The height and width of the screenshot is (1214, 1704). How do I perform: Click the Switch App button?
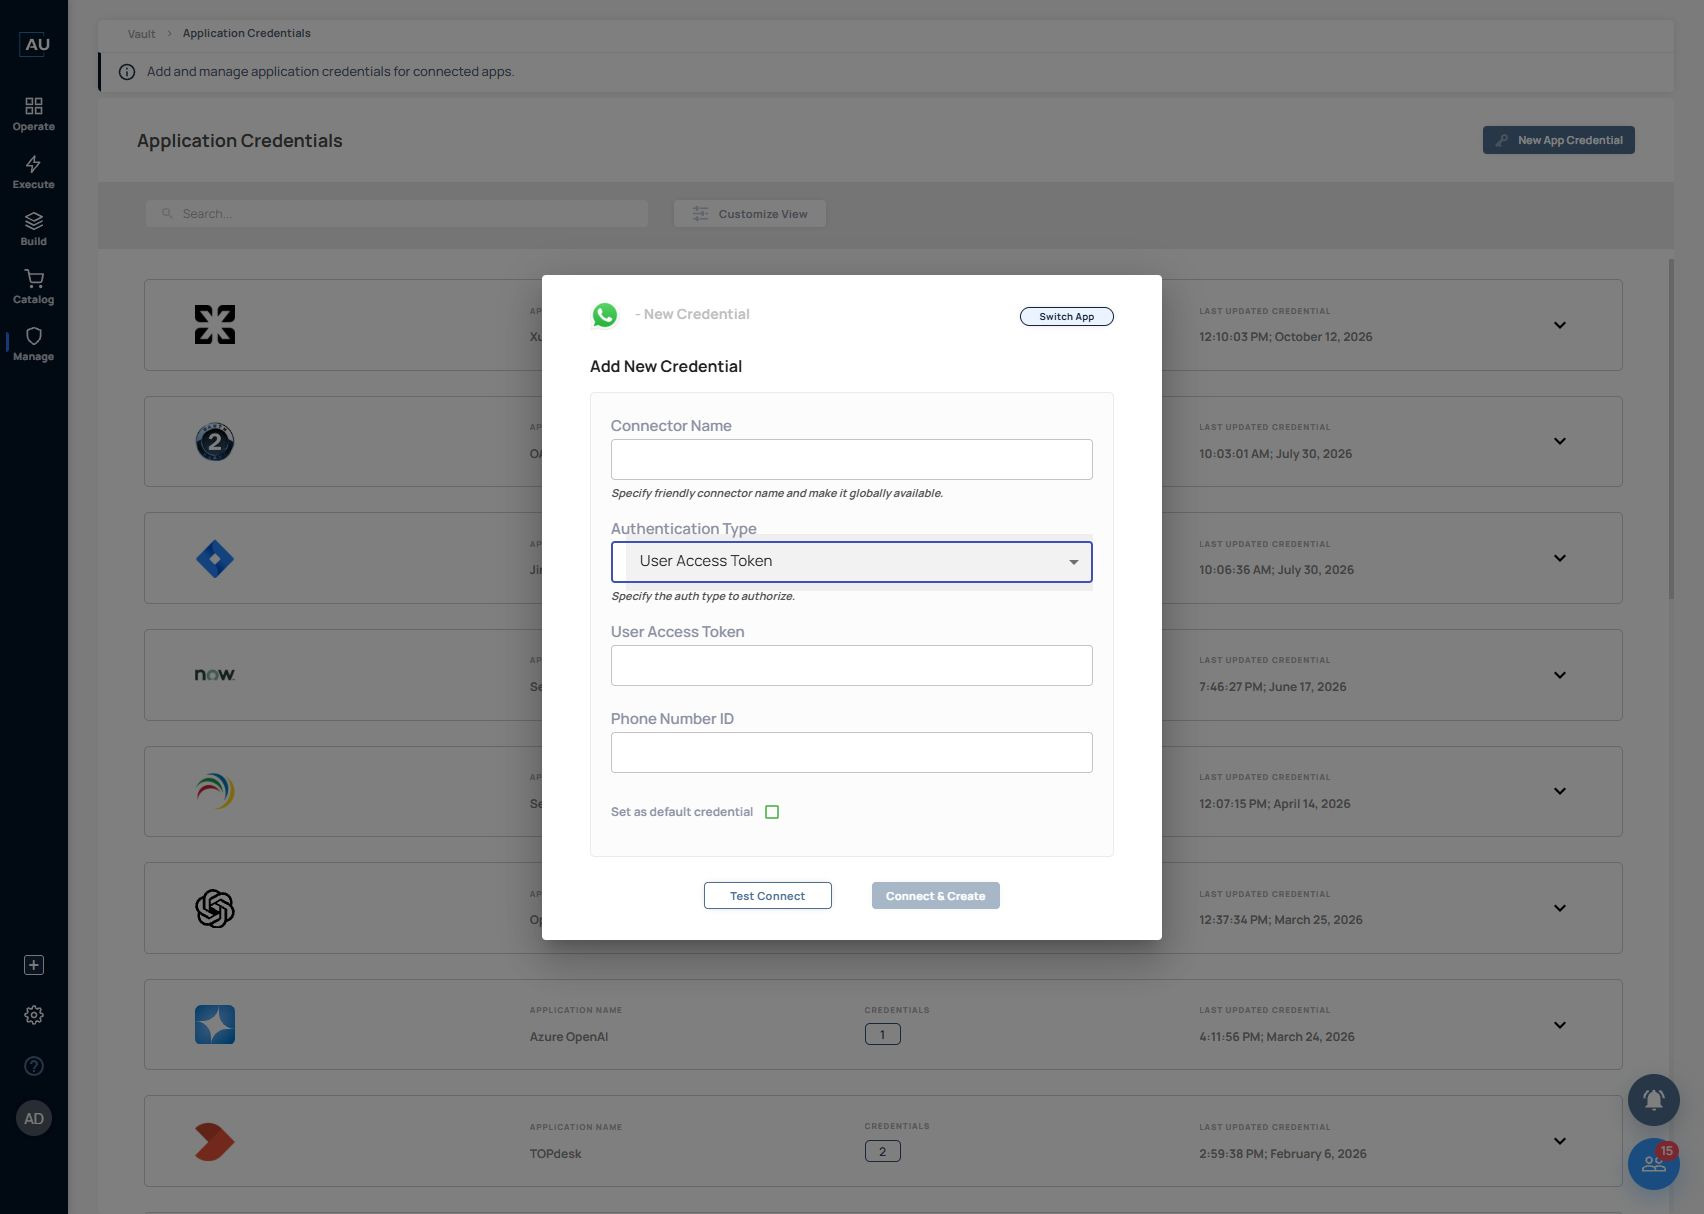point(1067,317)
